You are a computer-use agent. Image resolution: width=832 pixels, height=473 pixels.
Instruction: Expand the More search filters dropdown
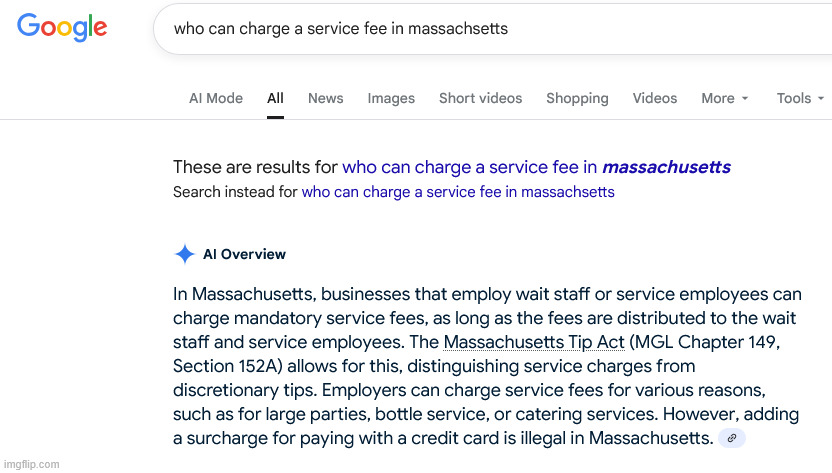[x=725, y=98]
